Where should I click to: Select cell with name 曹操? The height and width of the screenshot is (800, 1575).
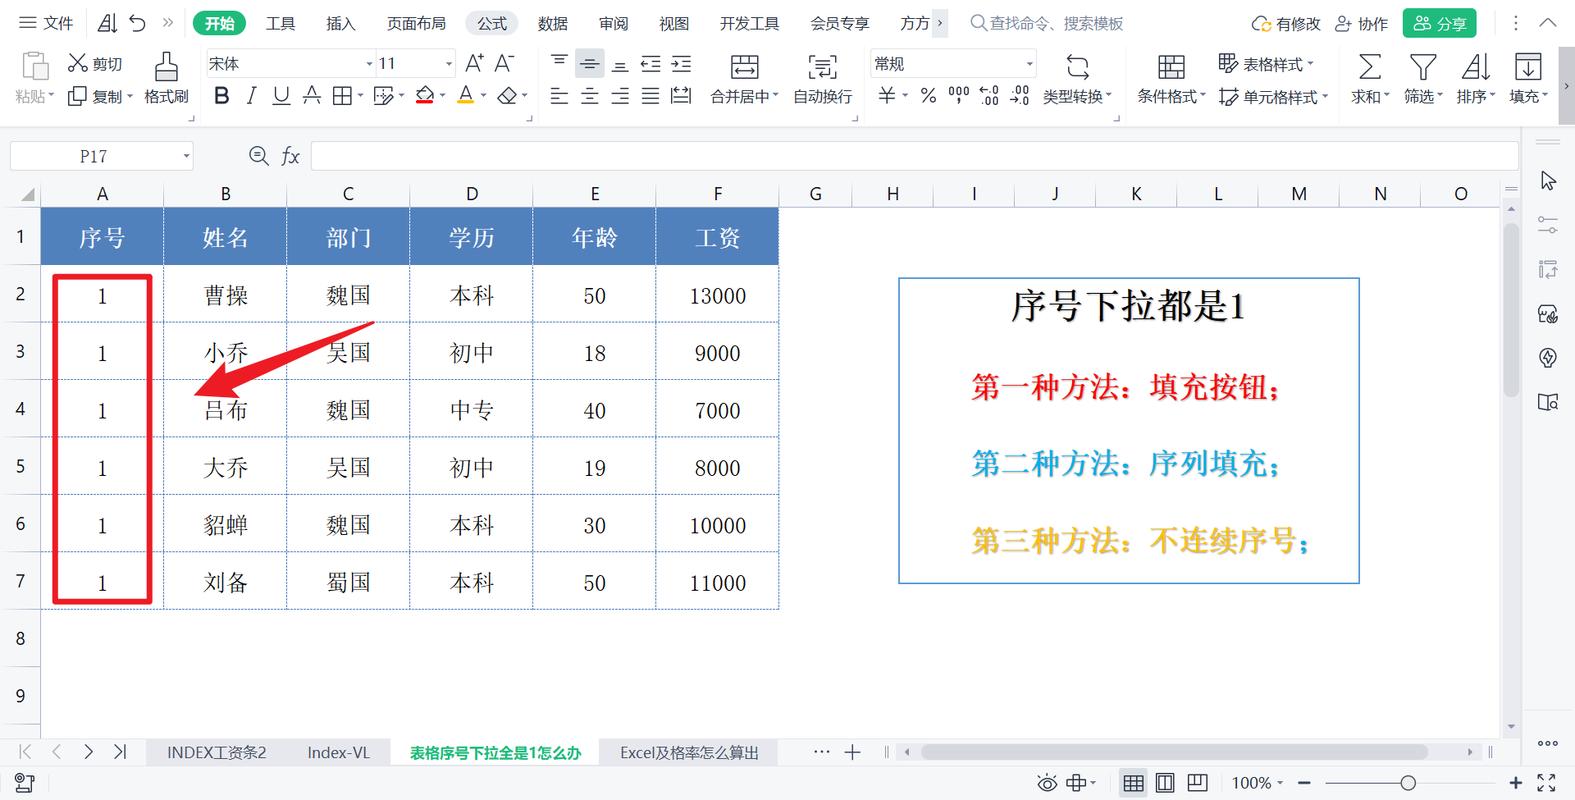(226, 295)
